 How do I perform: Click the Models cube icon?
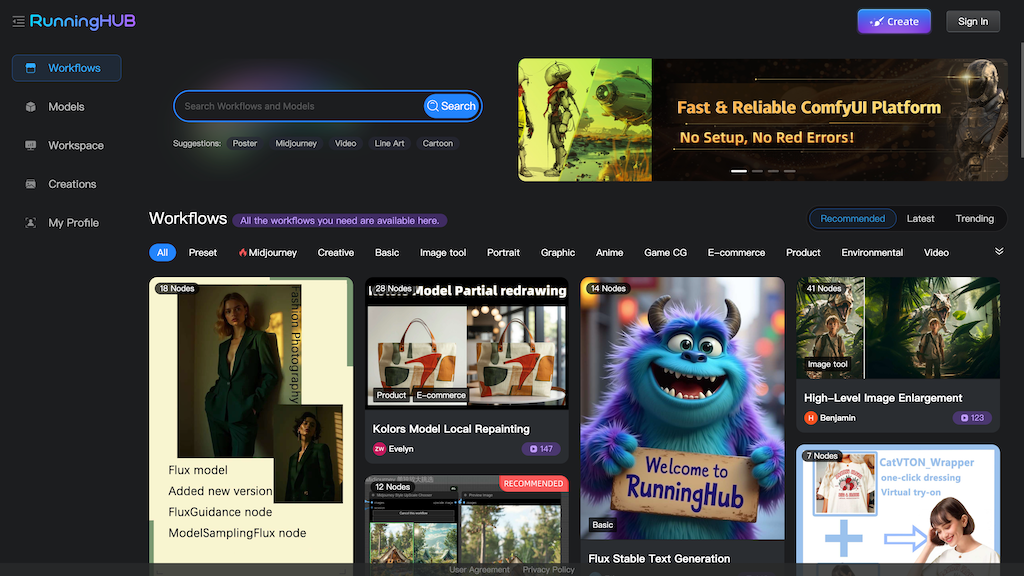tap(30, 107)
